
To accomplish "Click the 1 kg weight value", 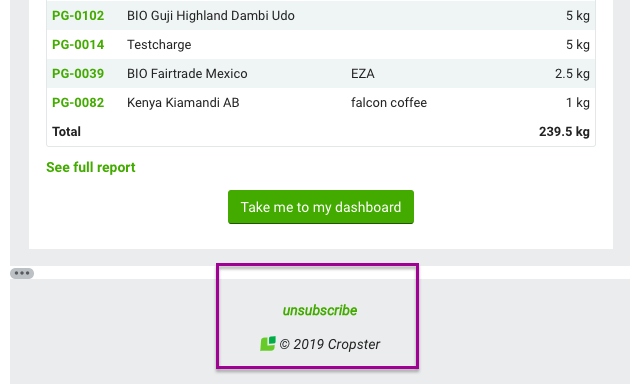I will pos(578,103).
